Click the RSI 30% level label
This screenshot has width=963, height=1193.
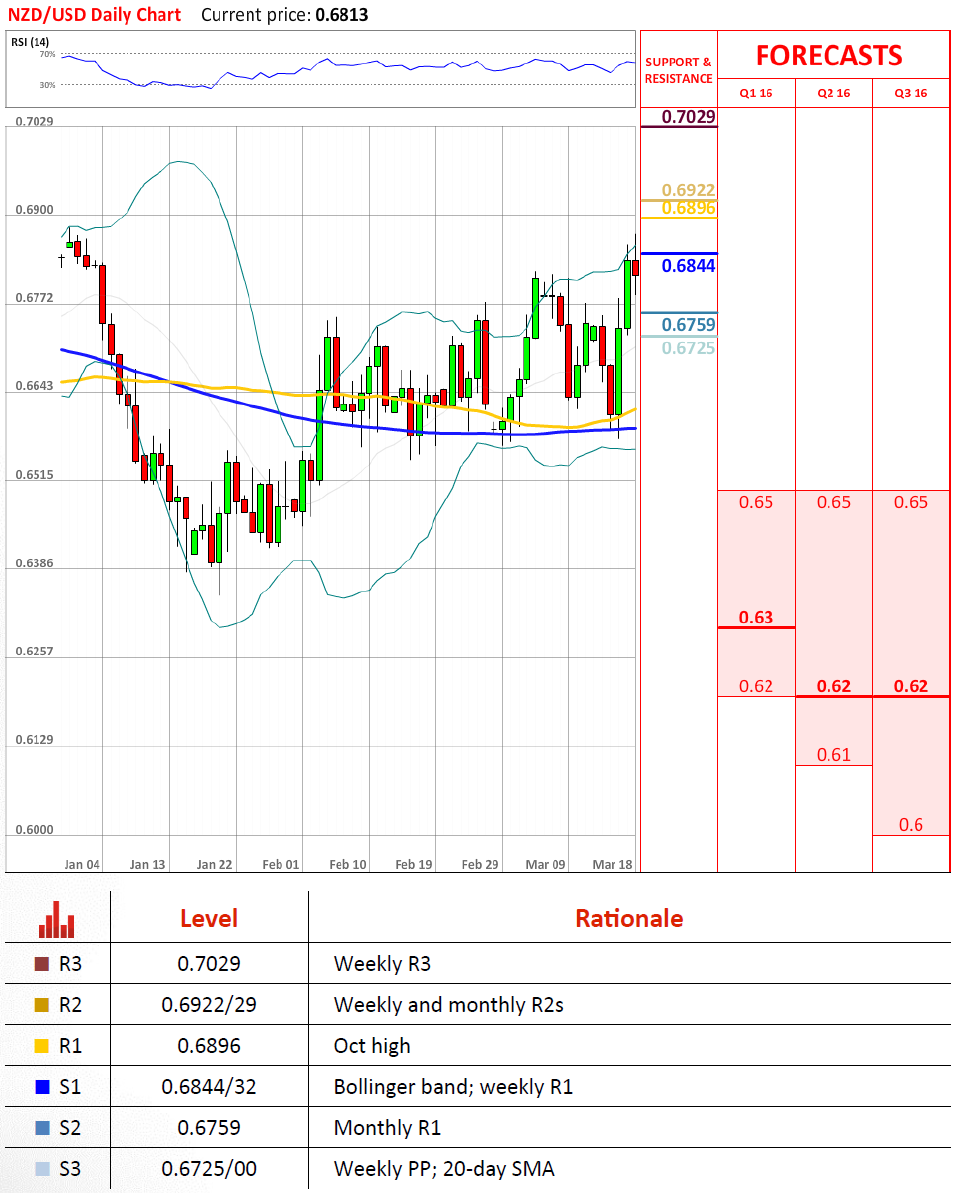(x=47, y=85)
